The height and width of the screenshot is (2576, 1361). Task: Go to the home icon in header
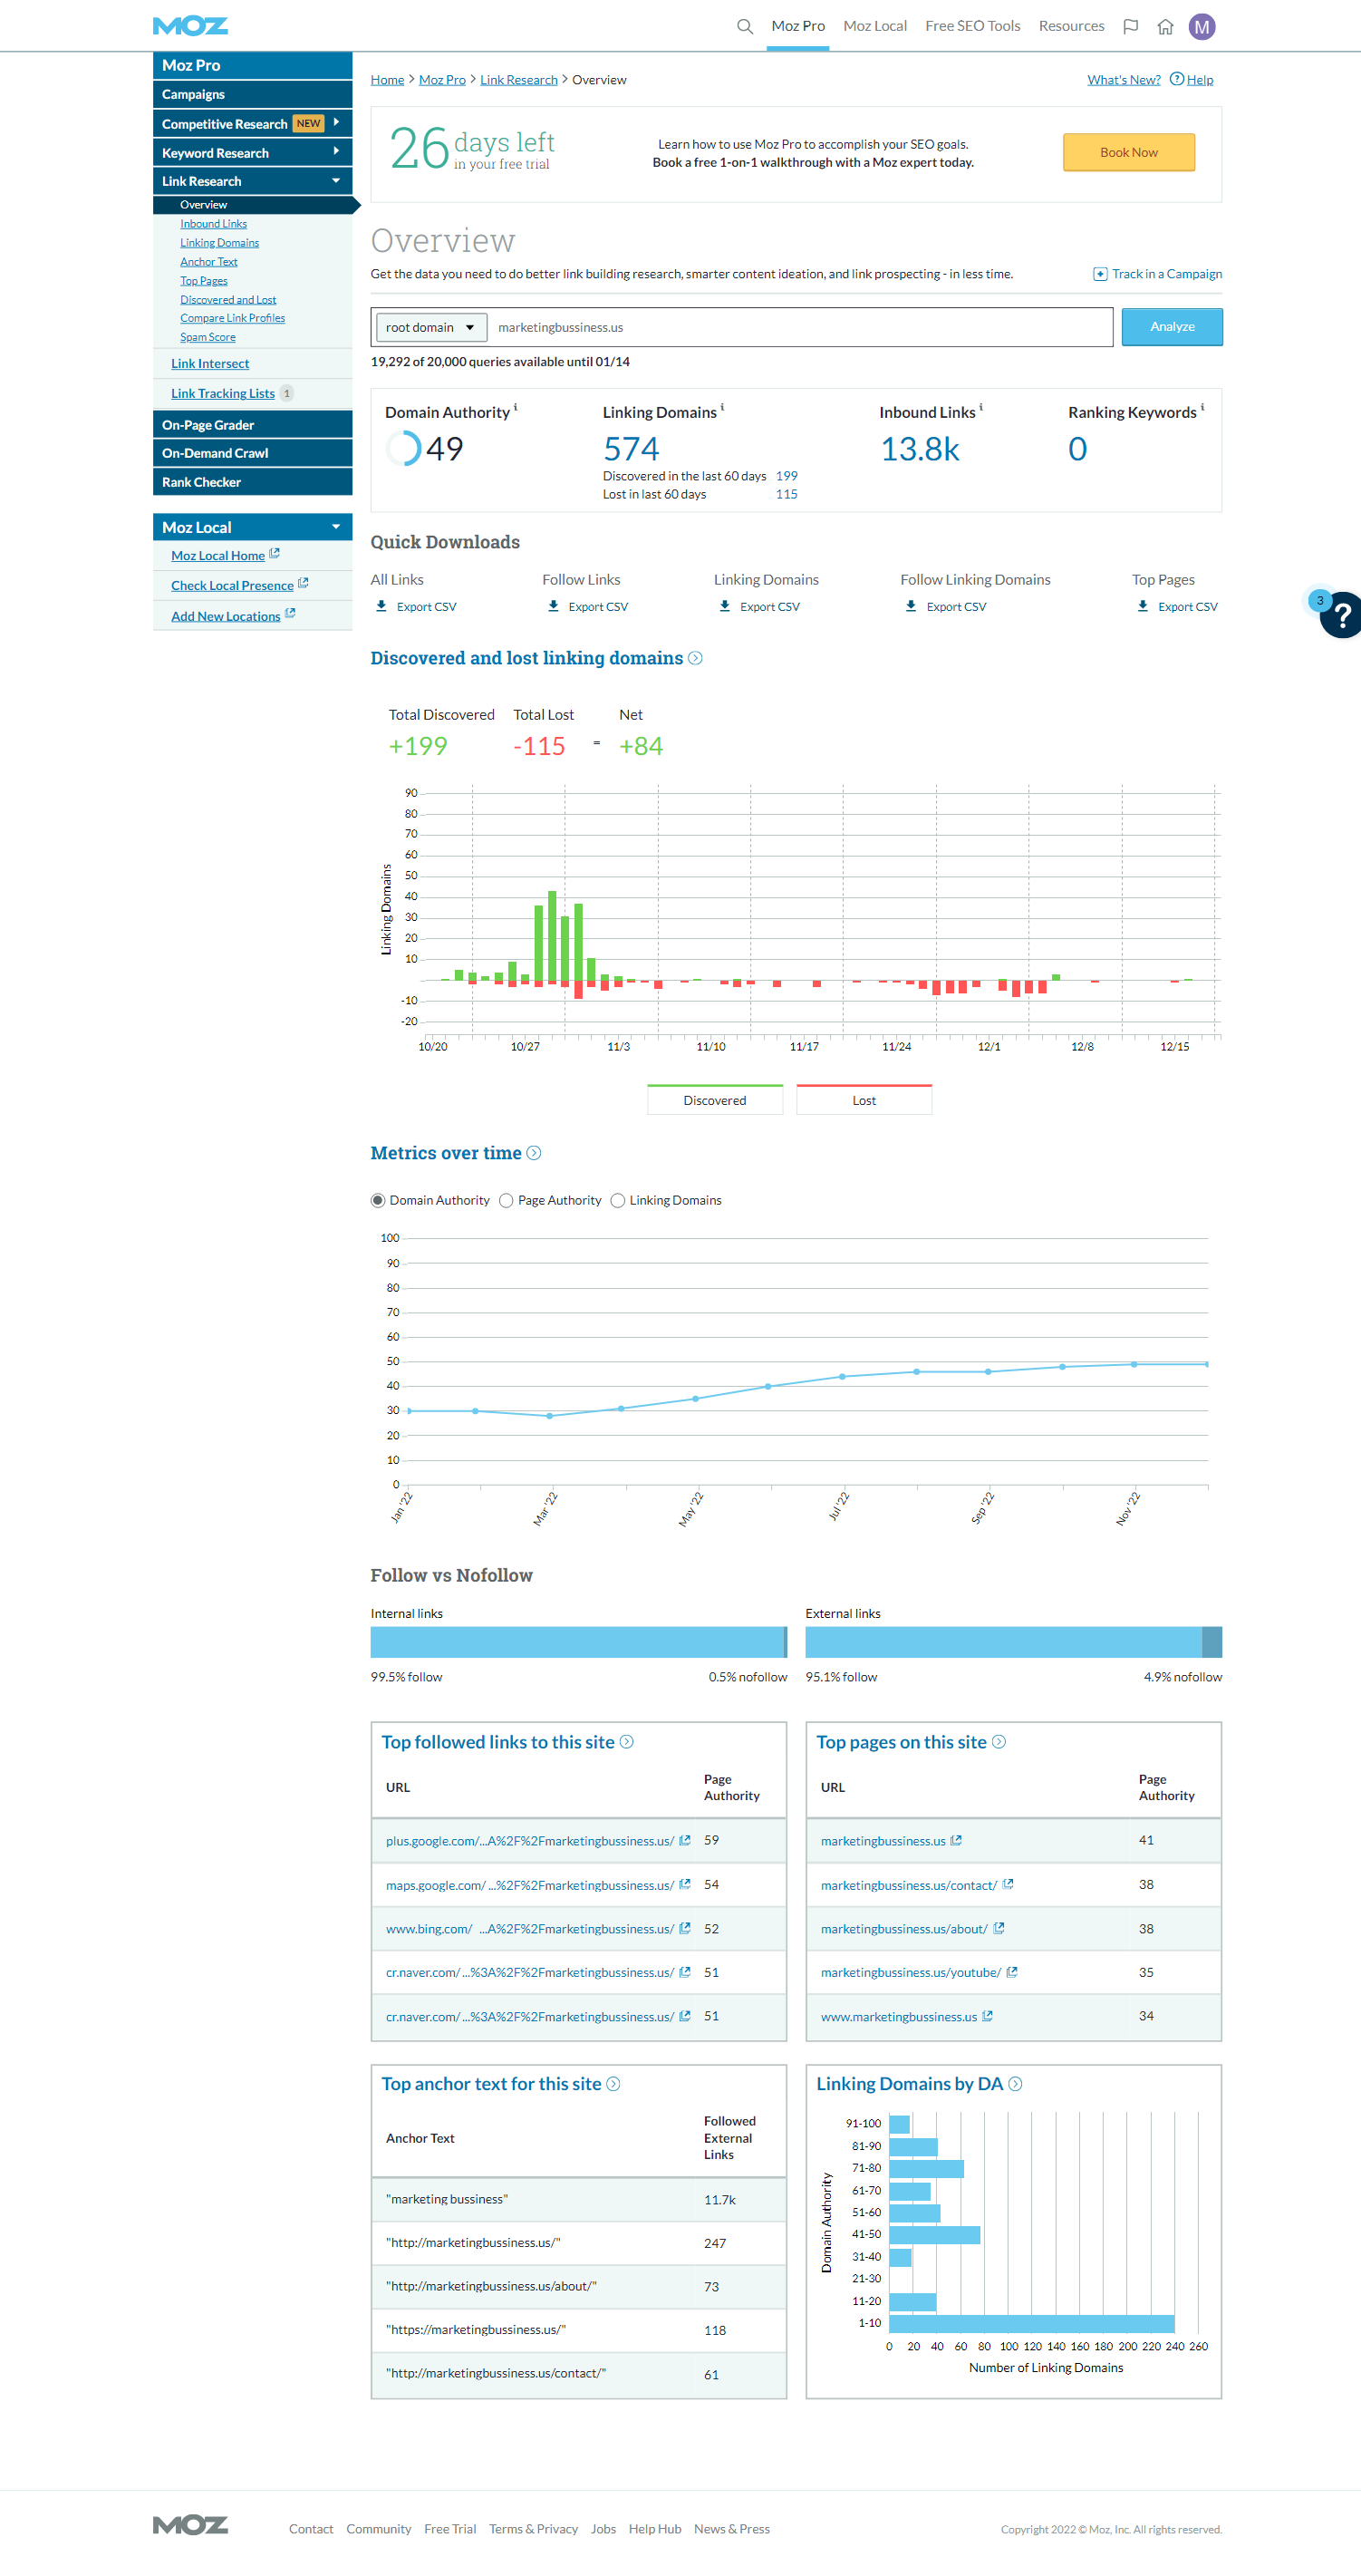tap(1165, 27)
